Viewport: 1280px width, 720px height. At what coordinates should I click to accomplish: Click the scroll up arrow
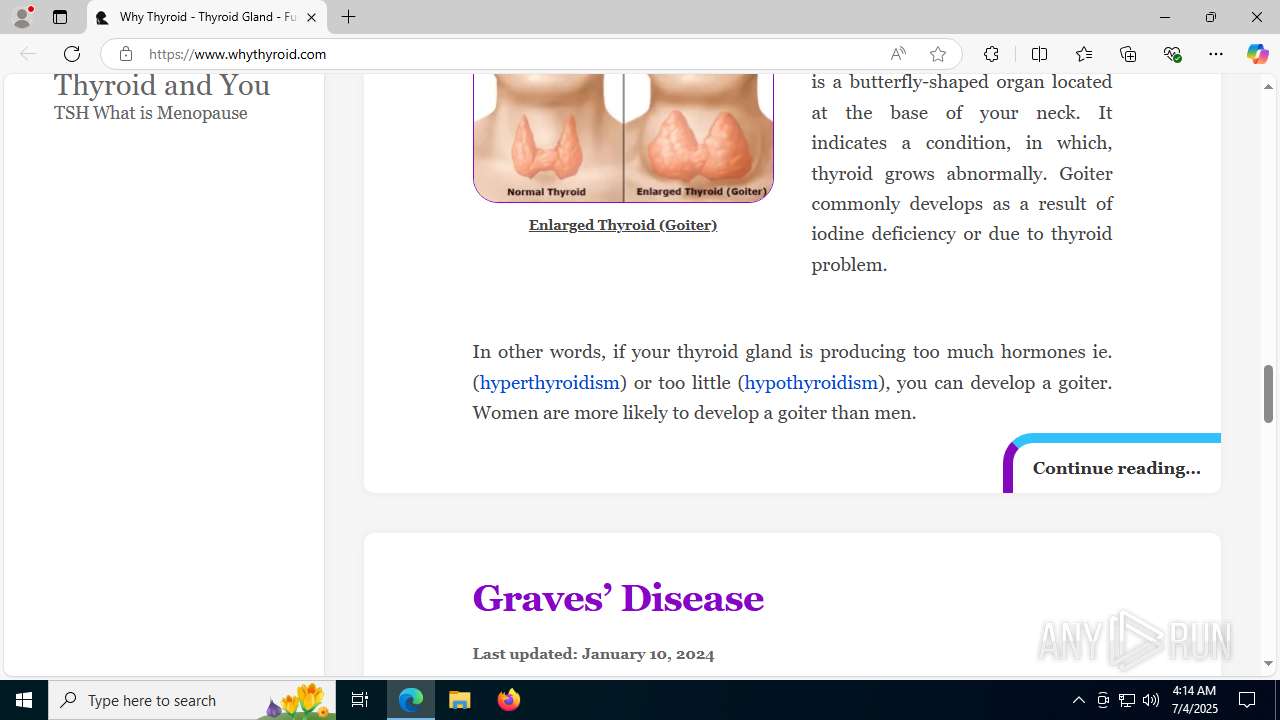[x=1268, y=86]
